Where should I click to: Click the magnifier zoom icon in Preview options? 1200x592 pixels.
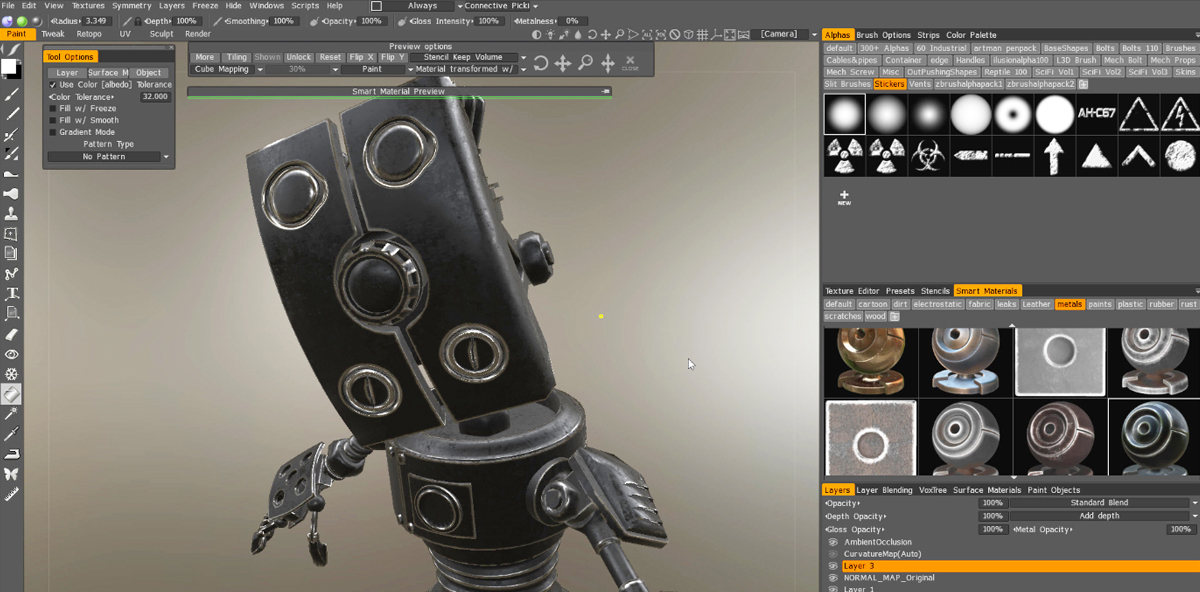pyautogui.click(x=585, y=63)
